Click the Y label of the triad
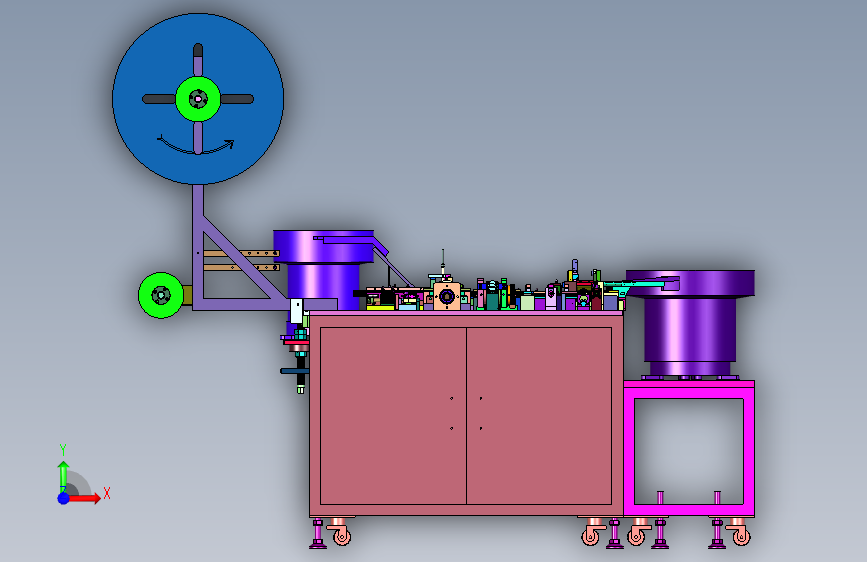 click(63, 450)
